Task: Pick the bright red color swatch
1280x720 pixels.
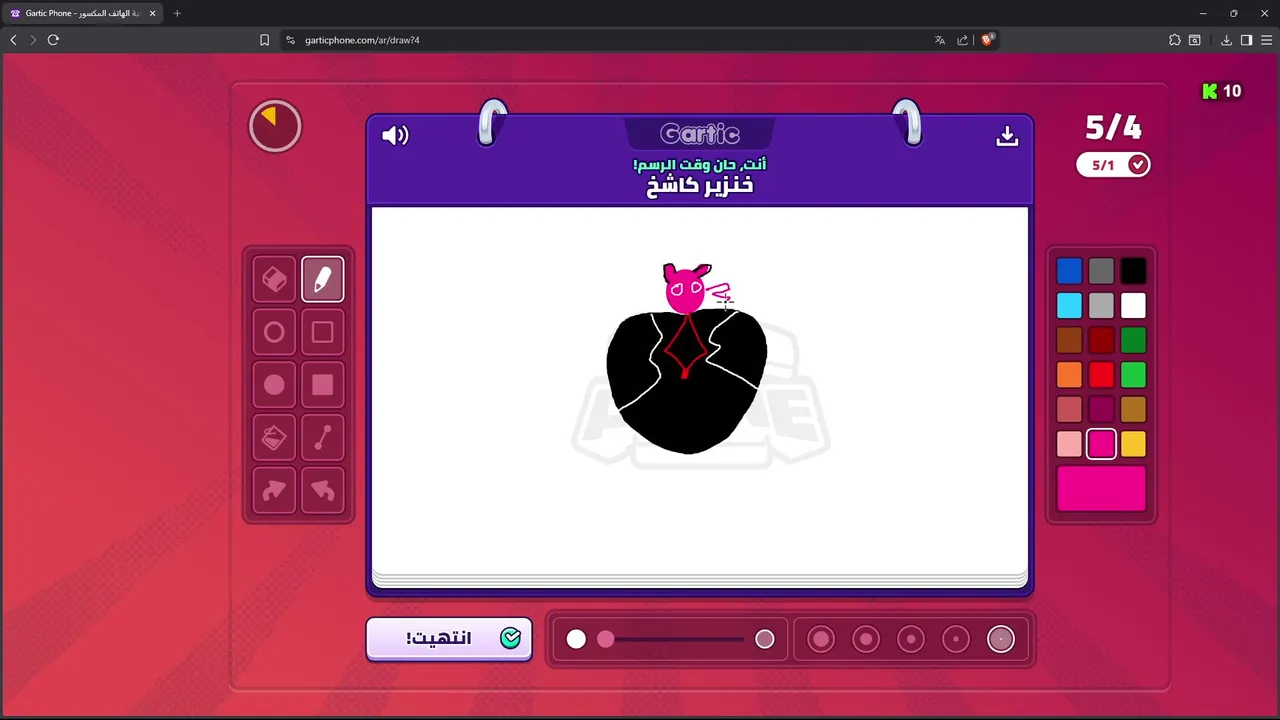Action: [1101, 375]
